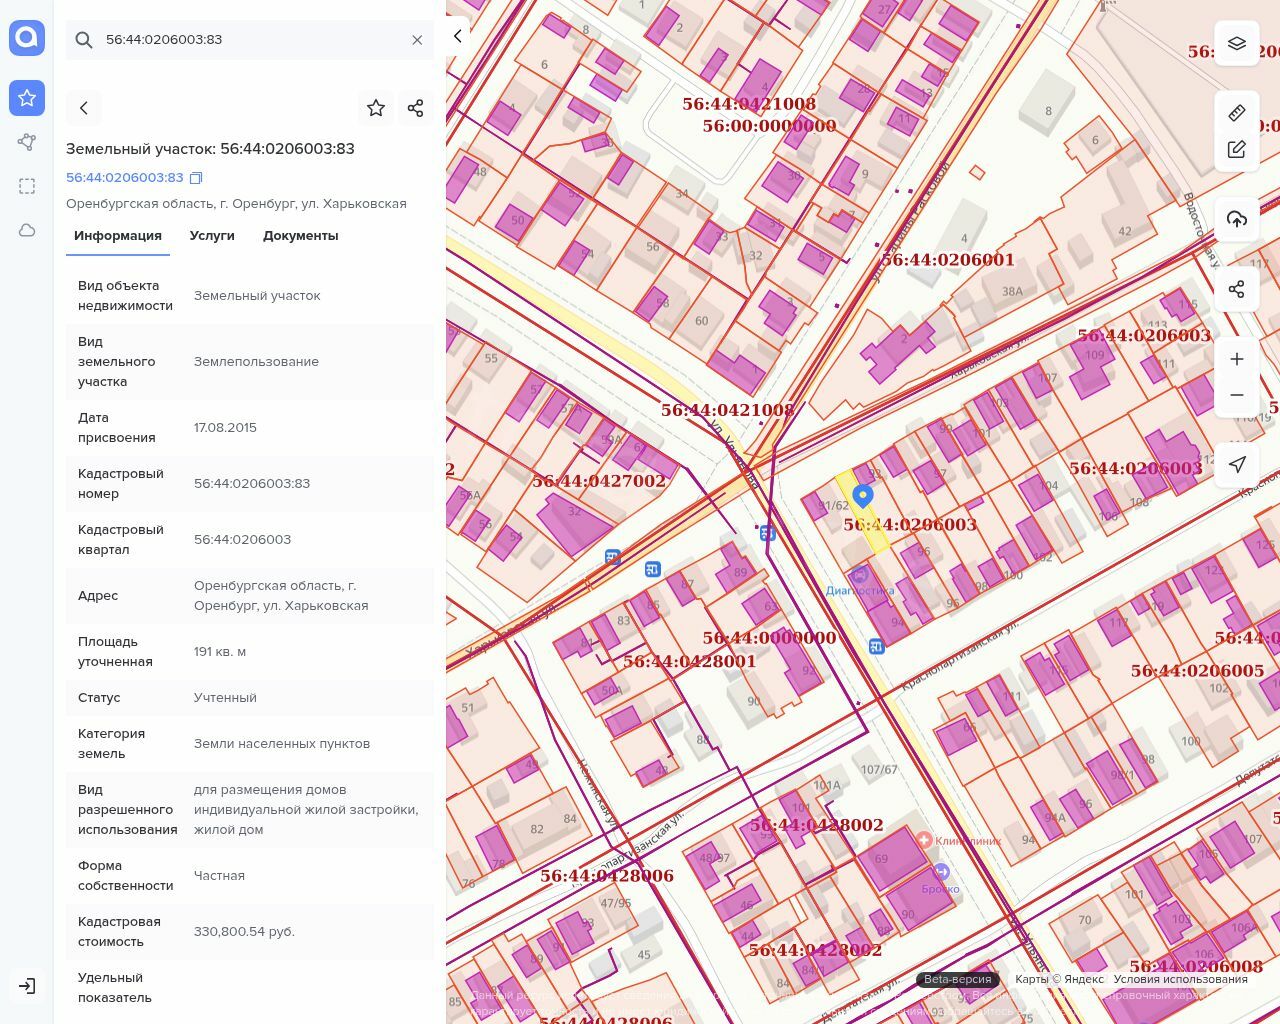Activate the map drawing edit tool
This screenshot has width=1280, height=1024.
coord(1237,150)
